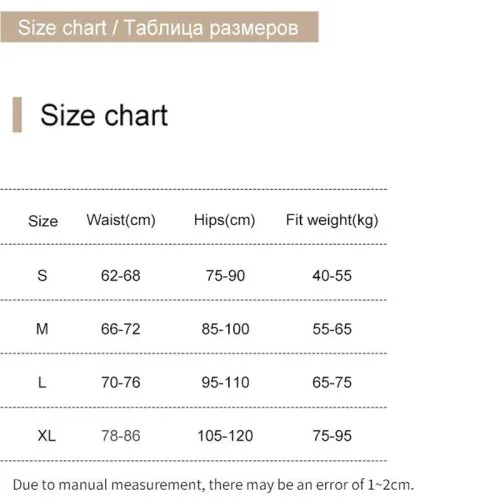Click hips value '85-100'
This screenshot has width=500, height=500.
pyautogui.click(x=225, y=329)
